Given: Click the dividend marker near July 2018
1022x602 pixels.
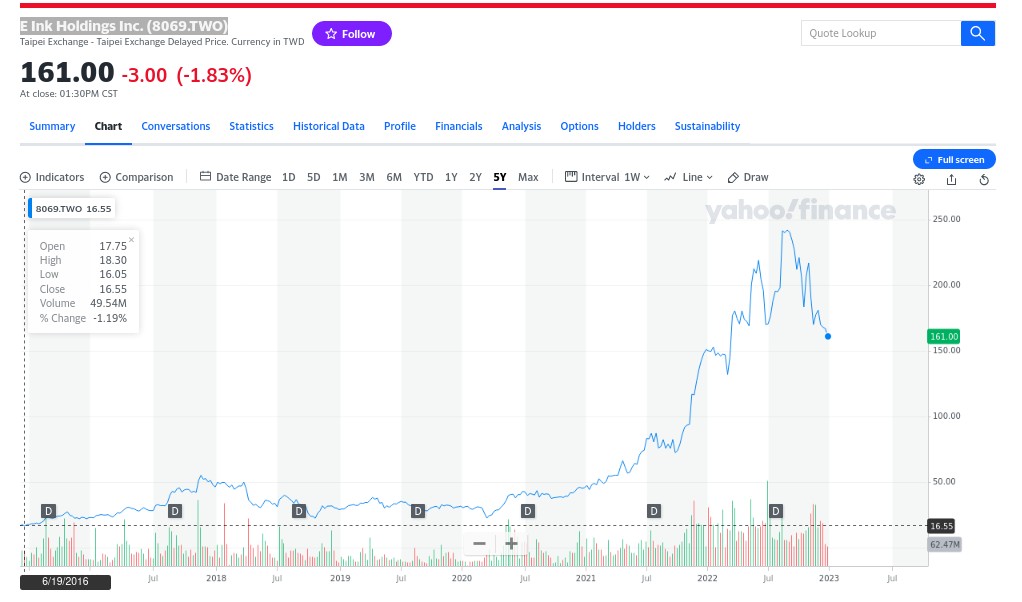Looking at the screenshot, I should (x=299, y=511).
